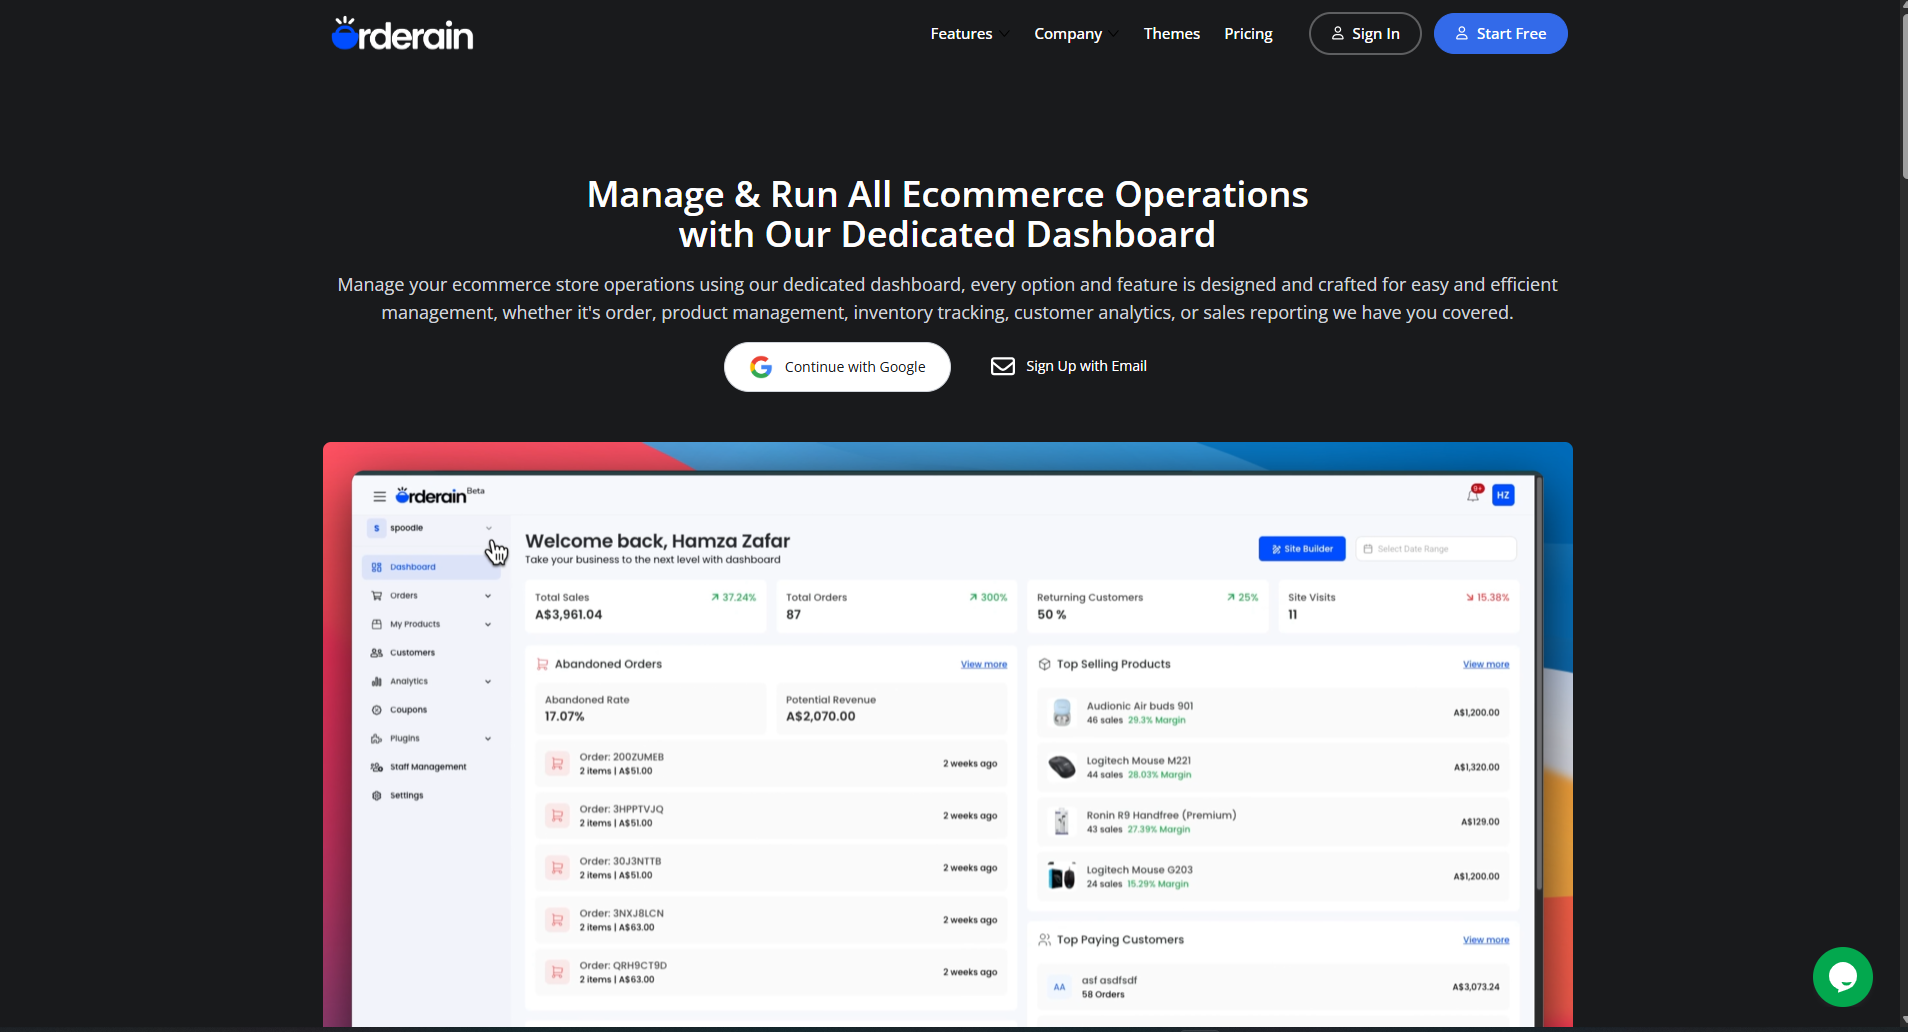The width and height of the screenshot is (1908, 1032).
Task: Open the Select Date Range field
Action: pos(1436,549)
